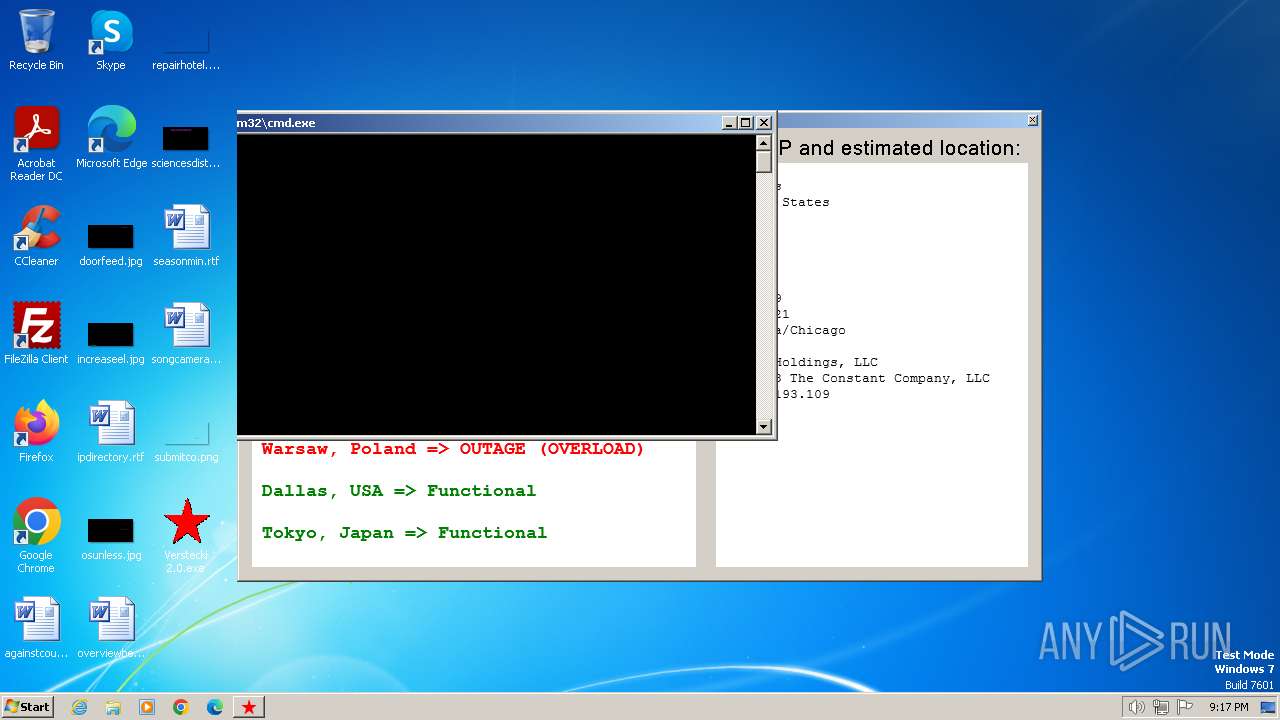
Task: Open seasonmin.rtf document icon
Action: [x=186, y=236]
